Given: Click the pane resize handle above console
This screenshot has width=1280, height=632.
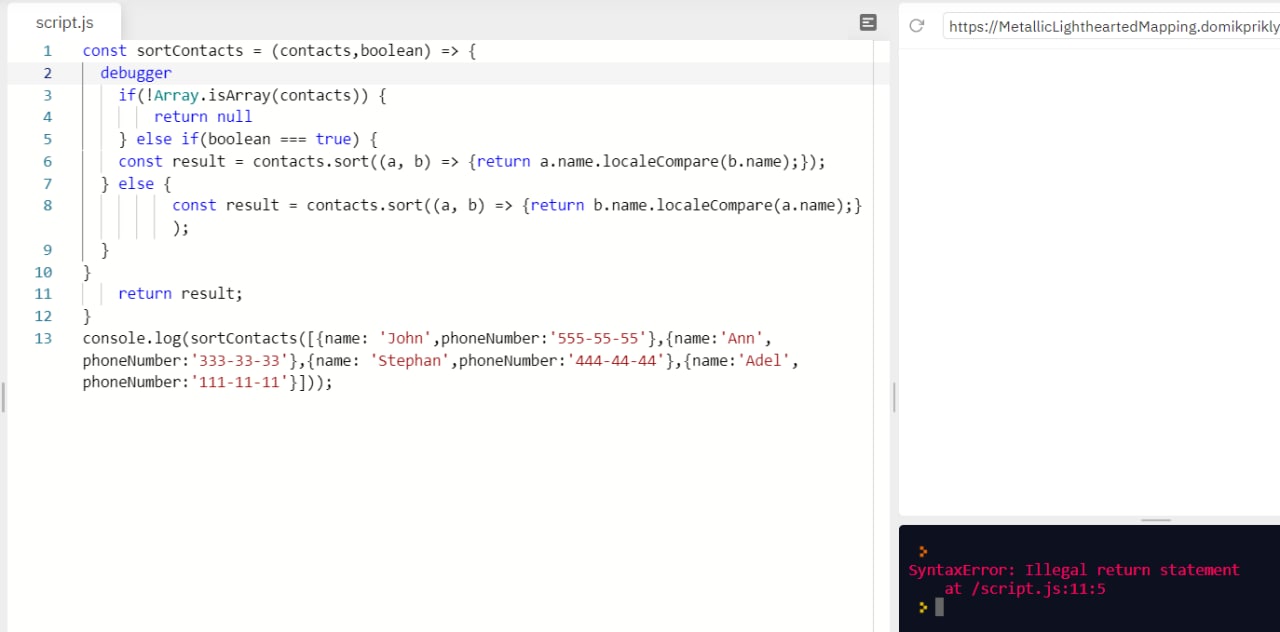Looking at the screenshot, I should click(1155, 520).
